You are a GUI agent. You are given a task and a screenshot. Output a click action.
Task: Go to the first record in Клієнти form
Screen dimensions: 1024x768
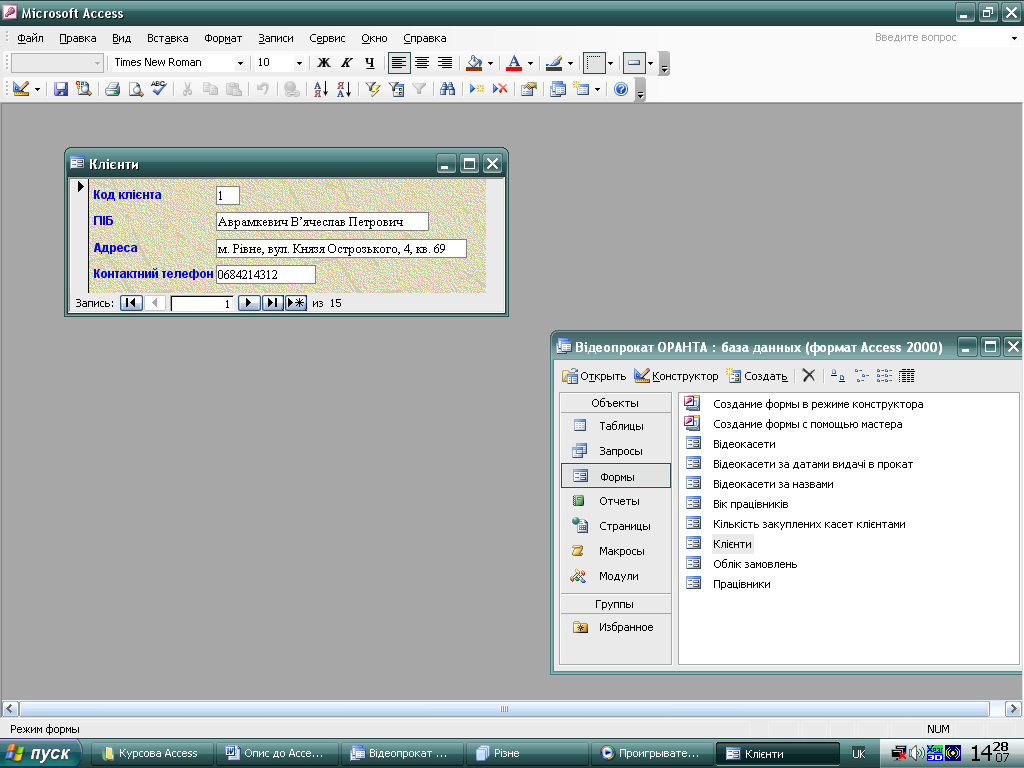click(x=131, y=303)
